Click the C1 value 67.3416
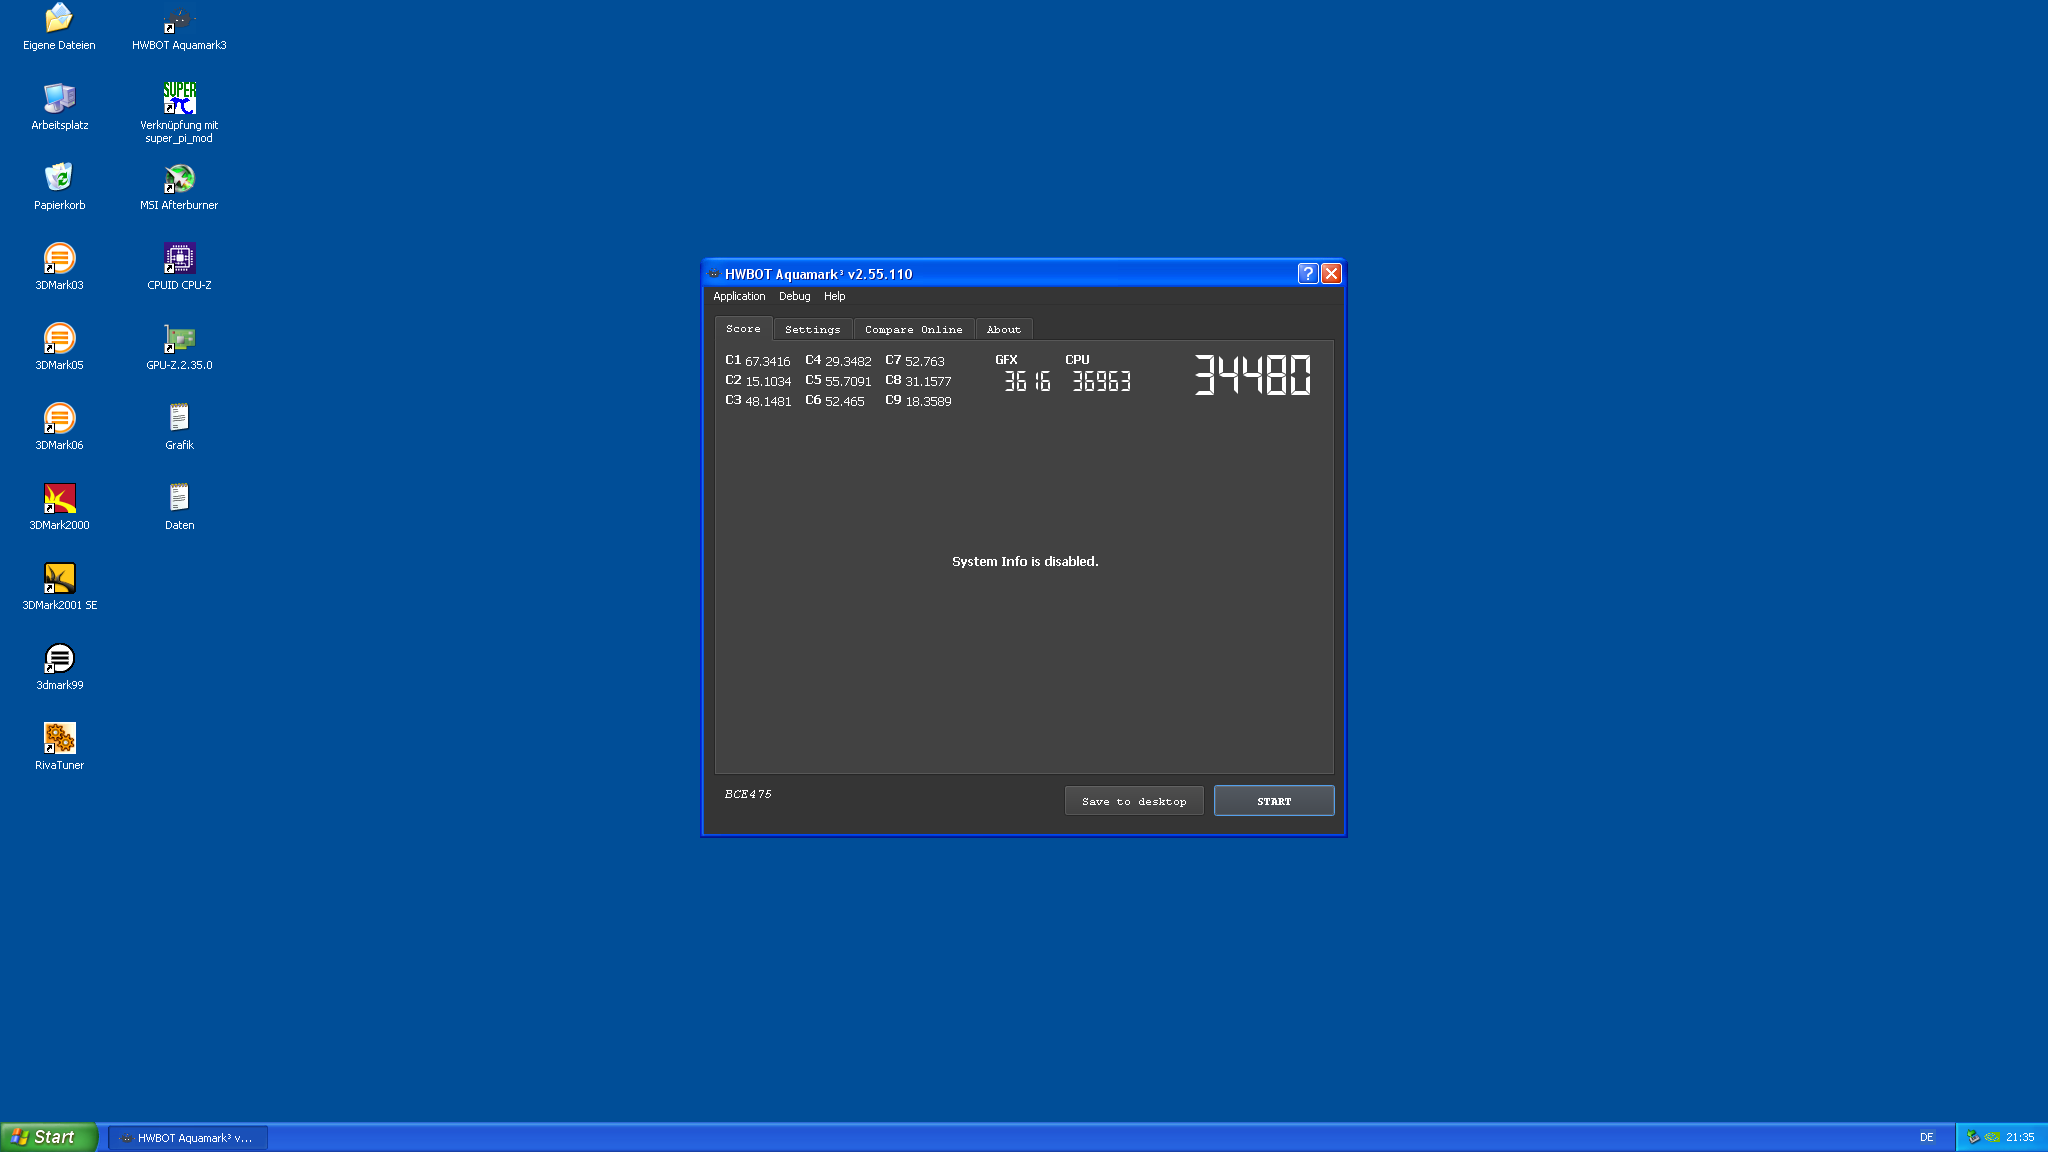Screen dimensions: 2048x1152 coord(767,362)
